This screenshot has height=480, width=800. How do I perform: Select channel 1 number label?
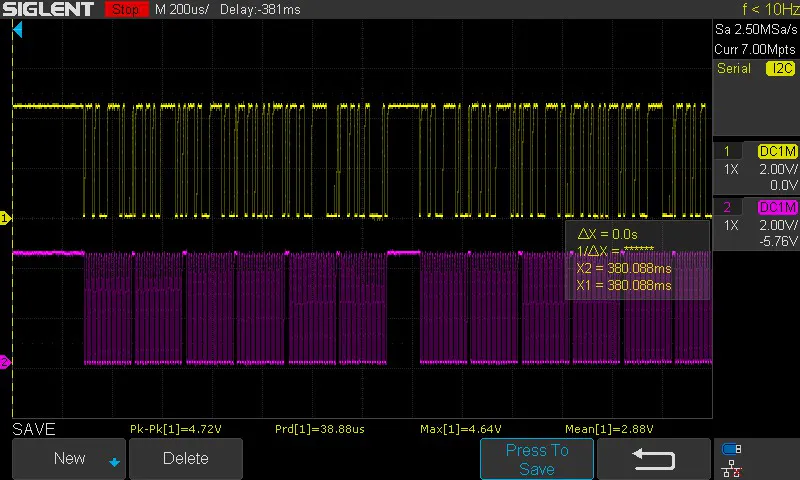[727, 151]
